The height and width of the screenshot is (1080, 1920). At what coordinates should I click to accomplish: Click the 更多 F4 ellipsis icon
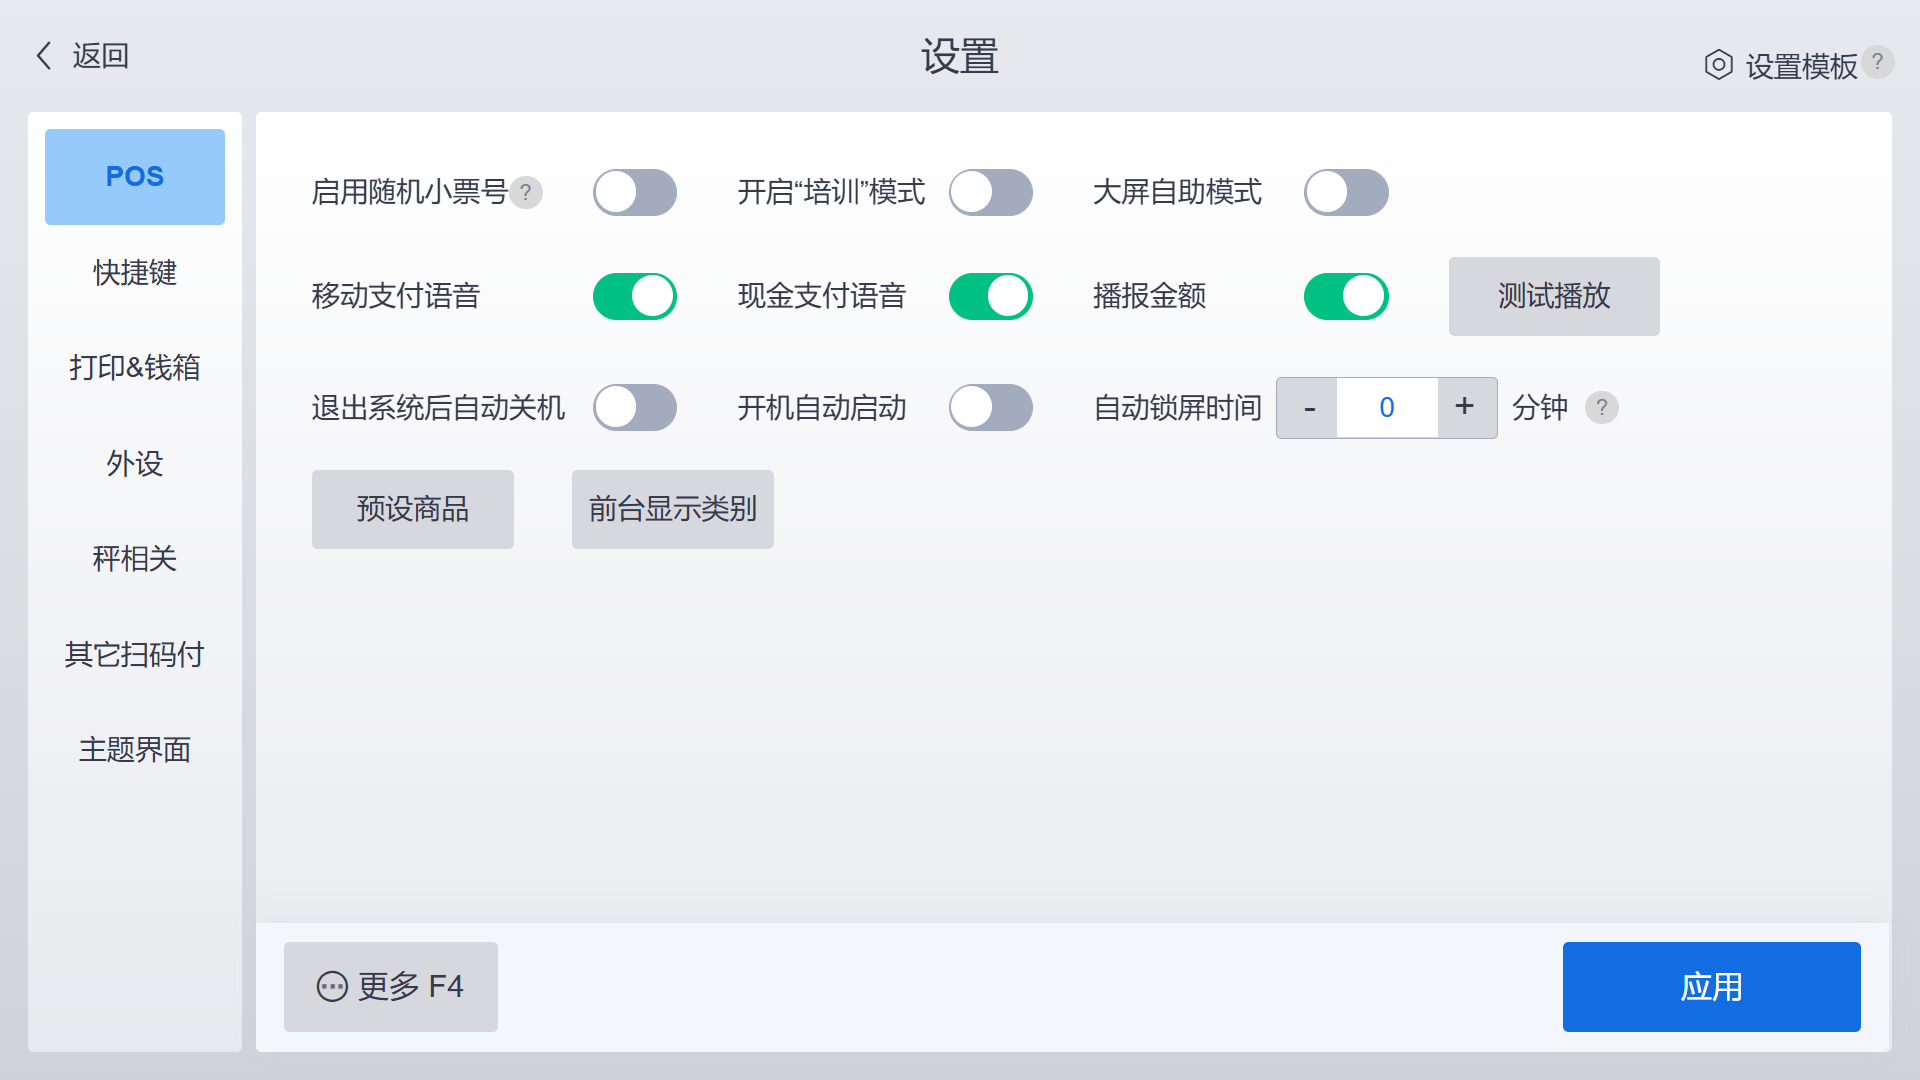click(x=332, y=987)
